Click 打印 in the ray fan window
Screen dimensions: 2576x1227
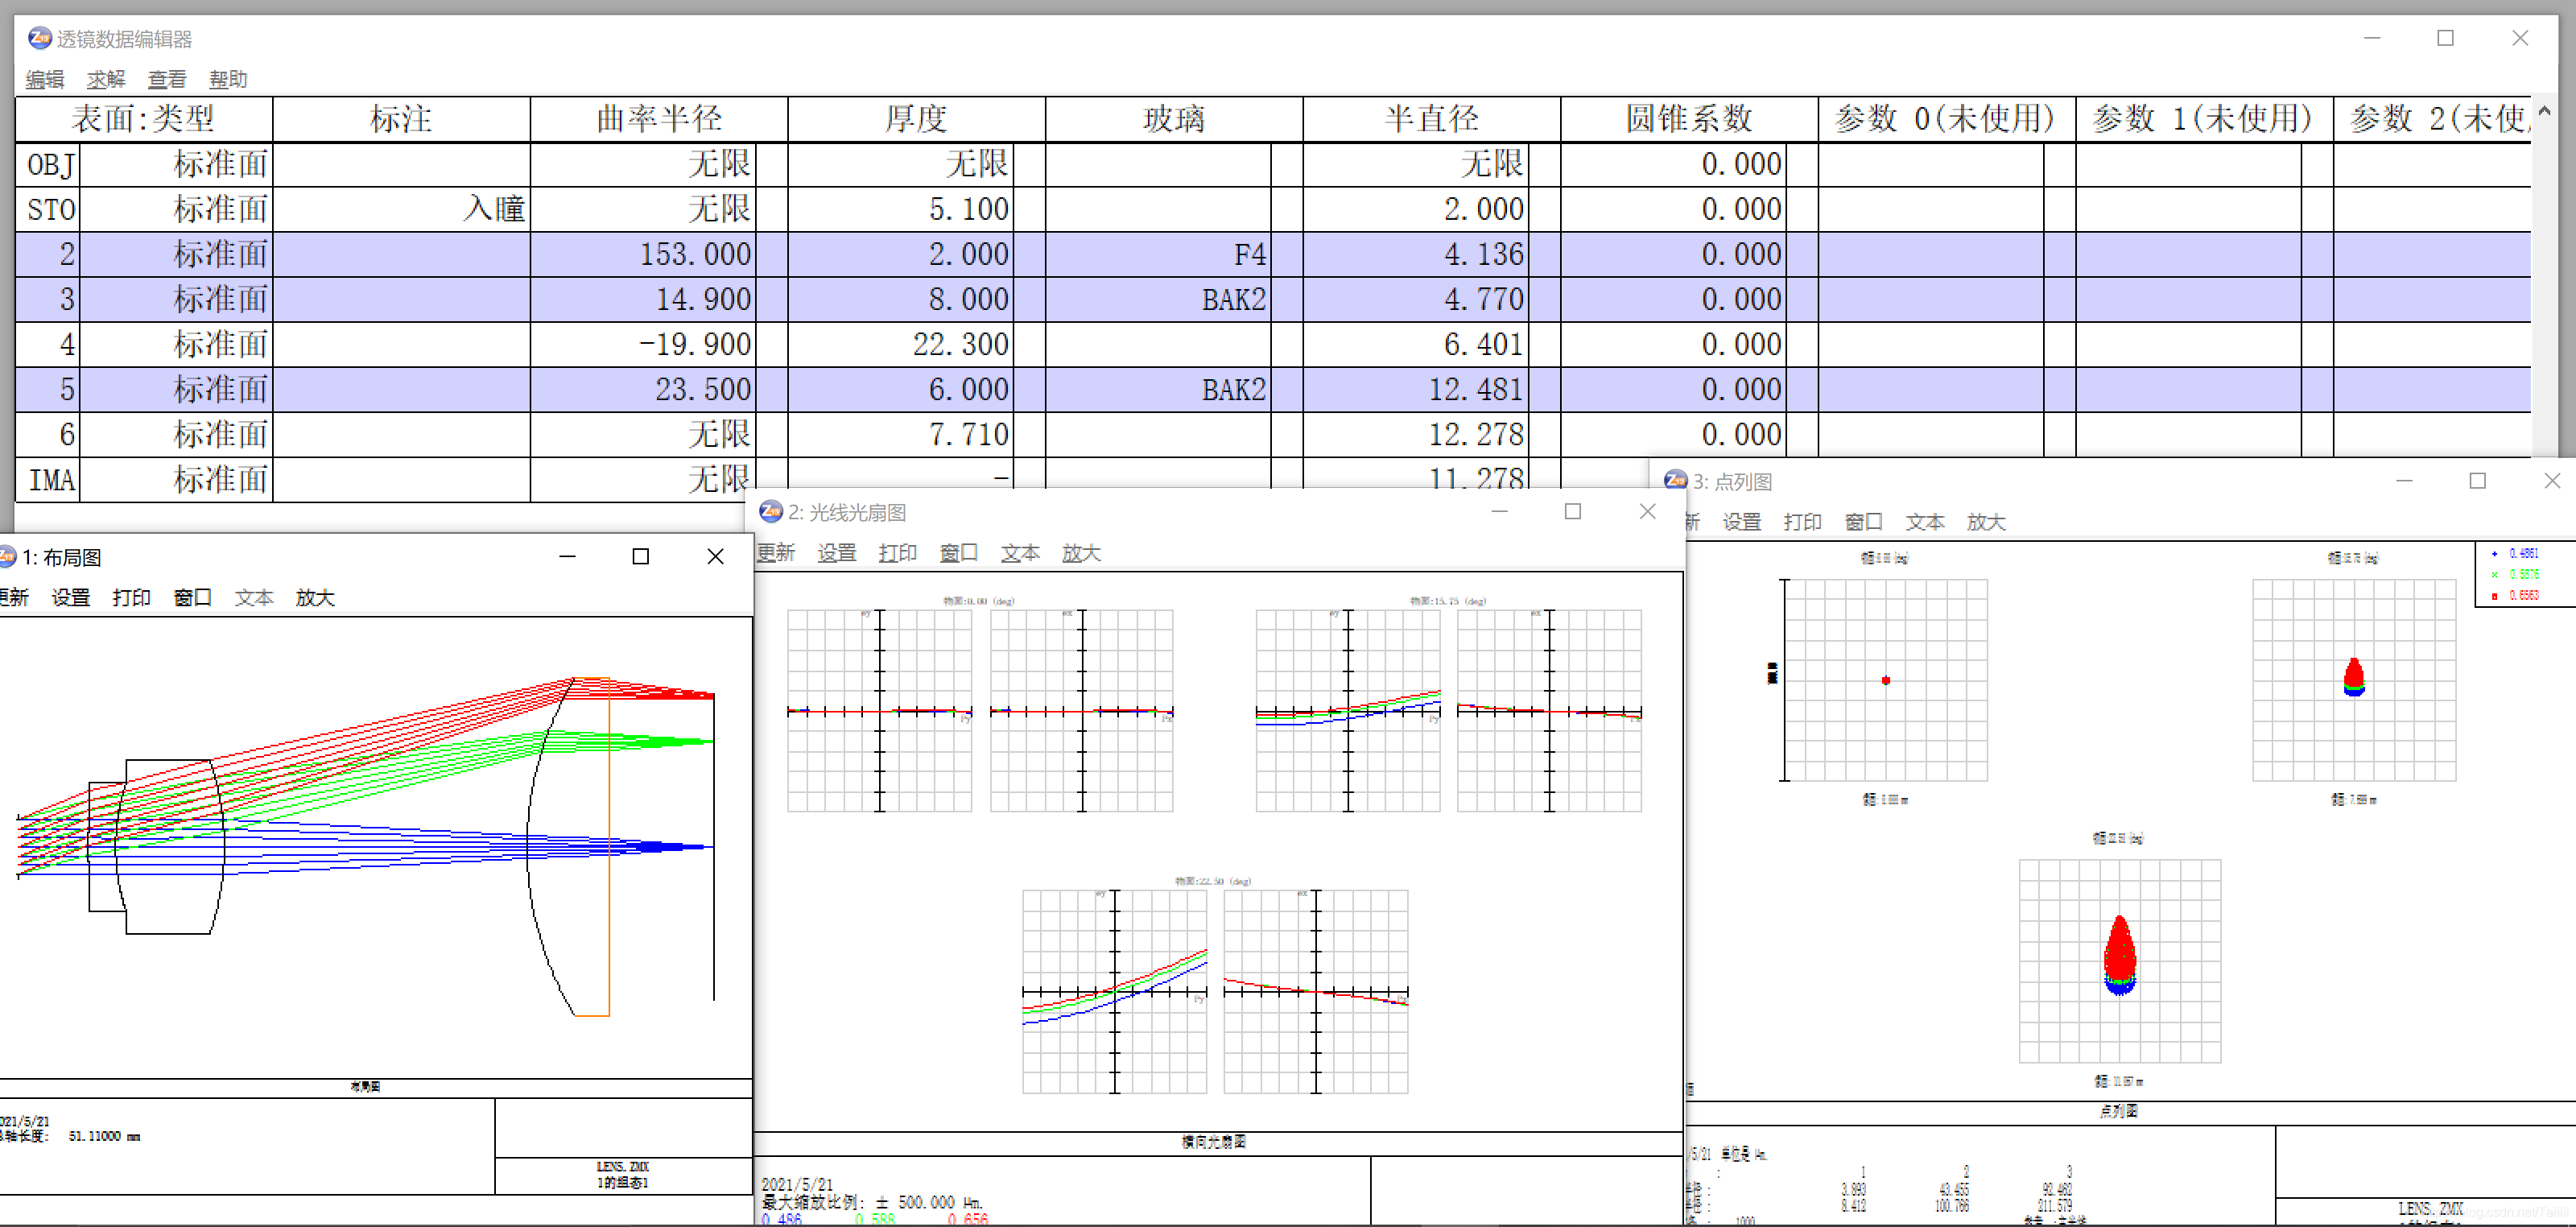click(897, 553)
